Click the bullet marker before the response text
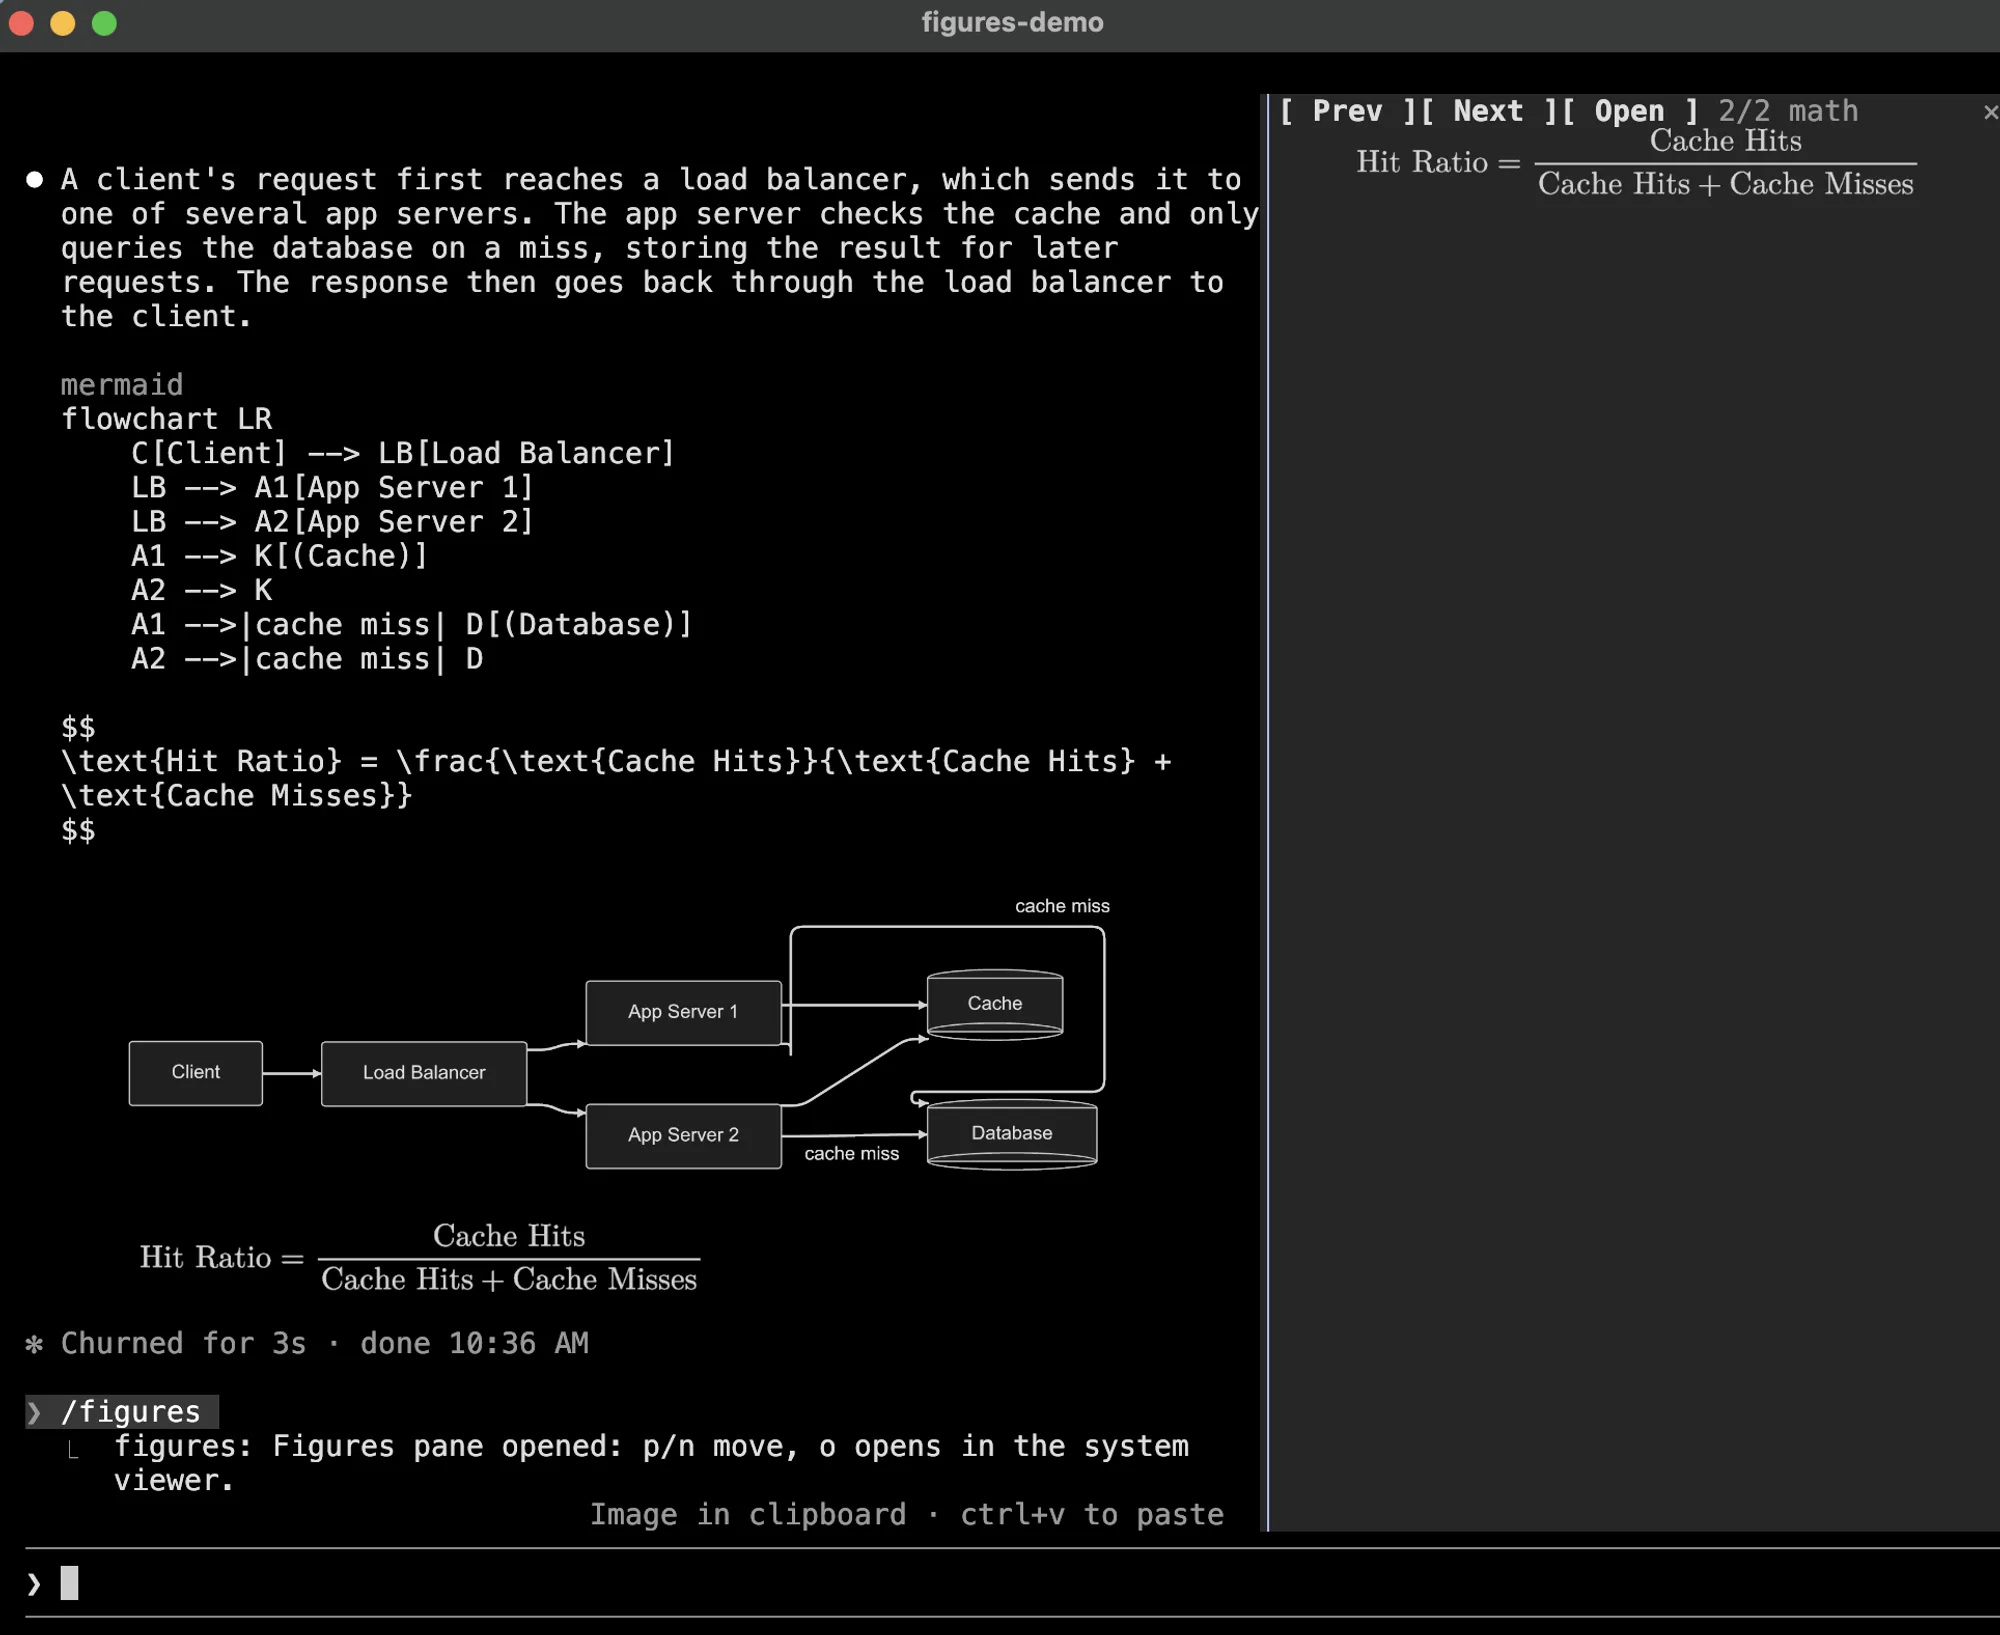Screen dimensions: 2000x1635 click(35, 180)
